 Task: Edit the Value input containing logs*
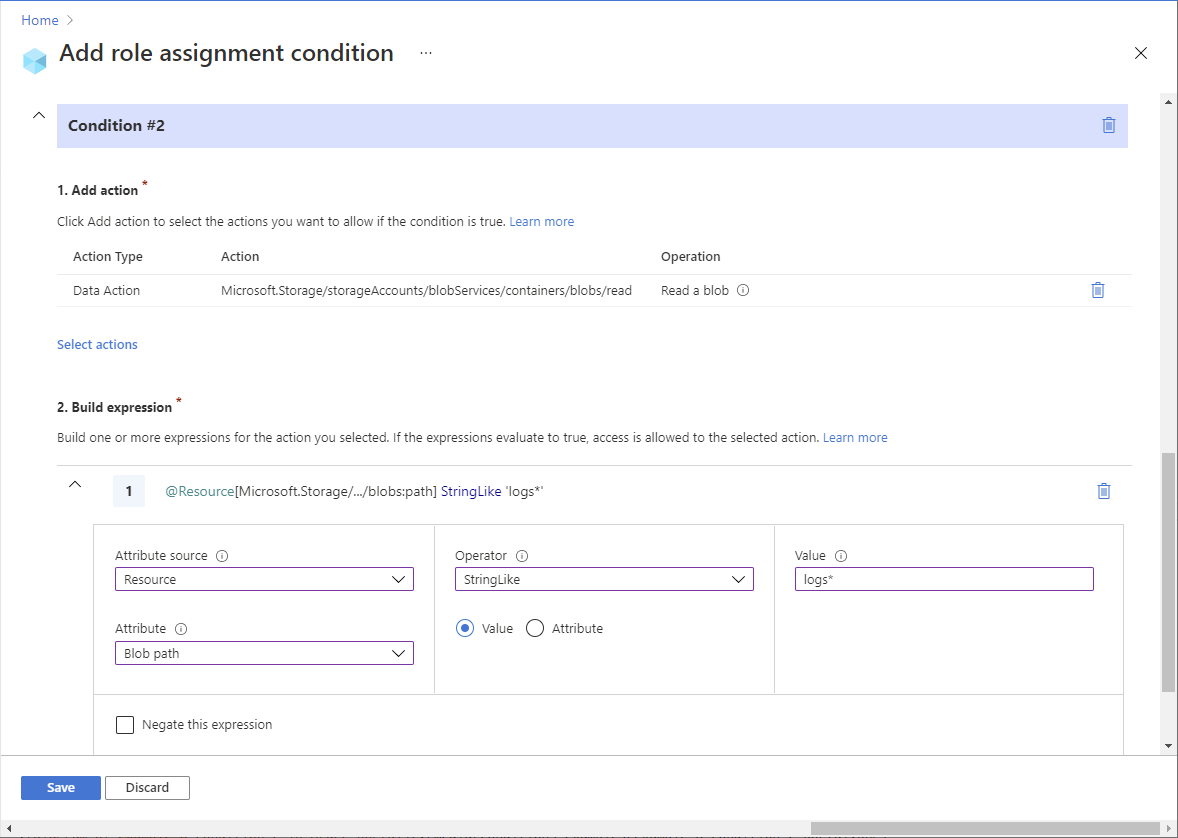coord(943,579)
